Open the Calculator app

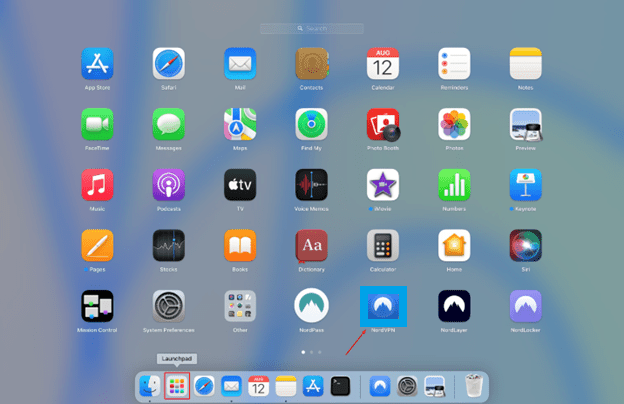(383, 245)
